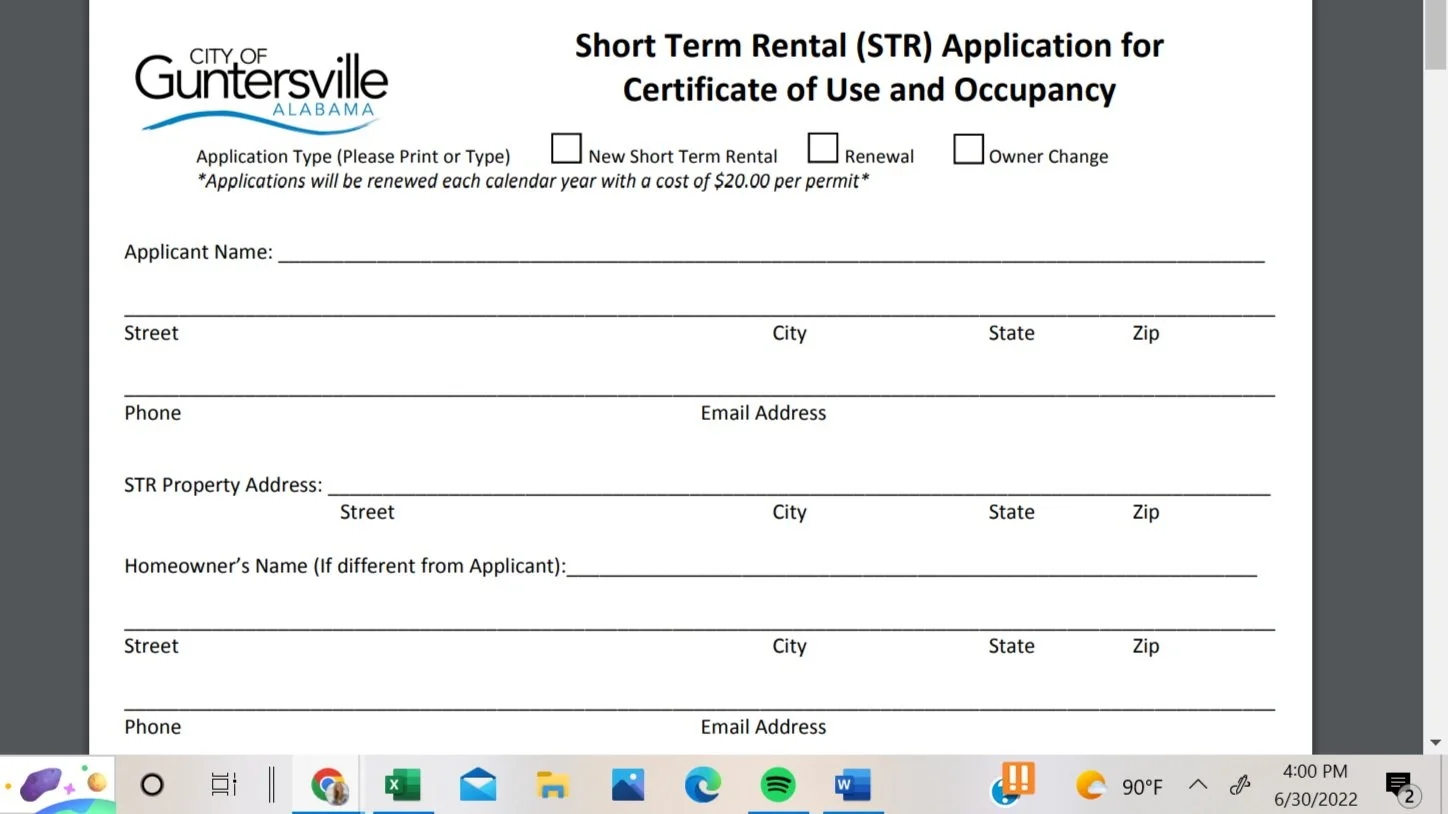
Task: Open Task View on the taskbar
Action: coord(224,785)
